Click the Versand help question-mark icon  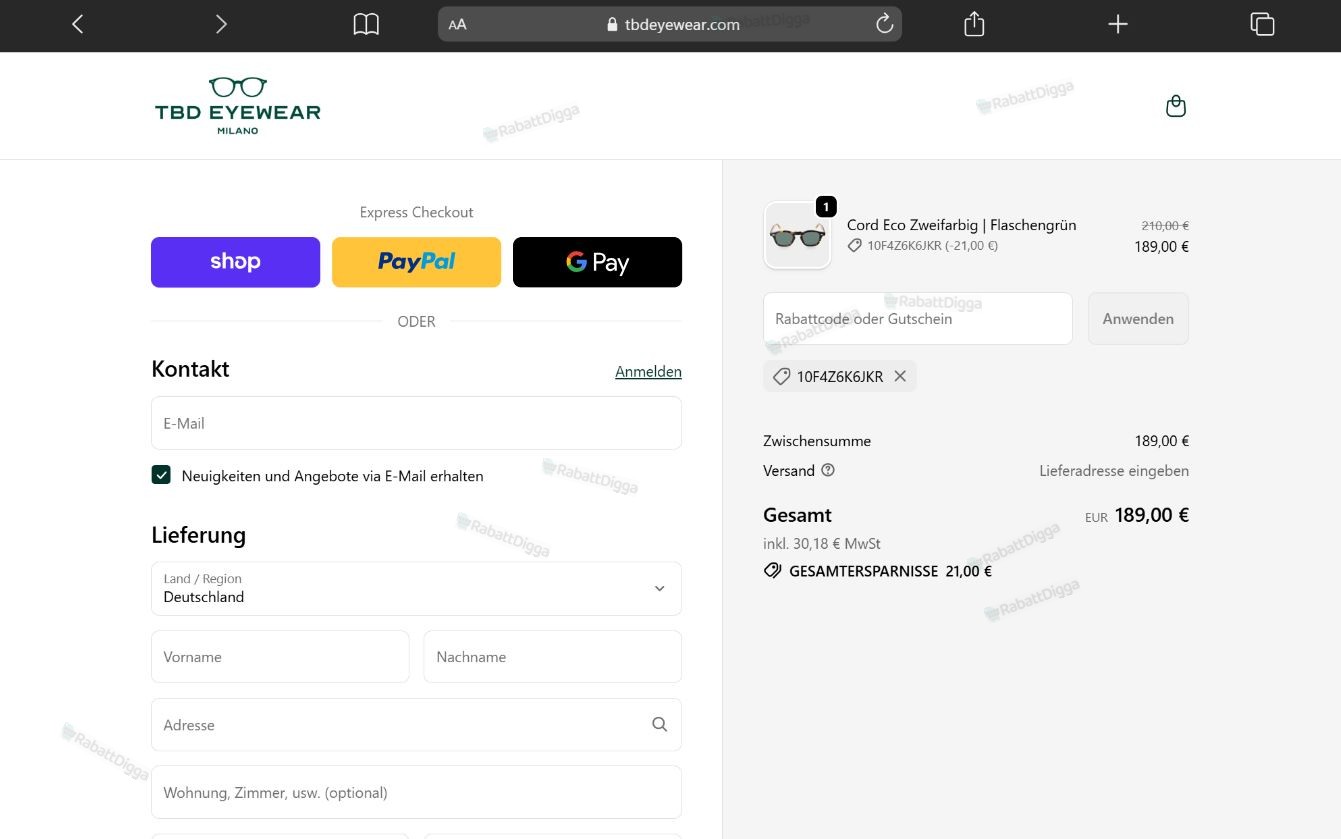pos(828,470)
